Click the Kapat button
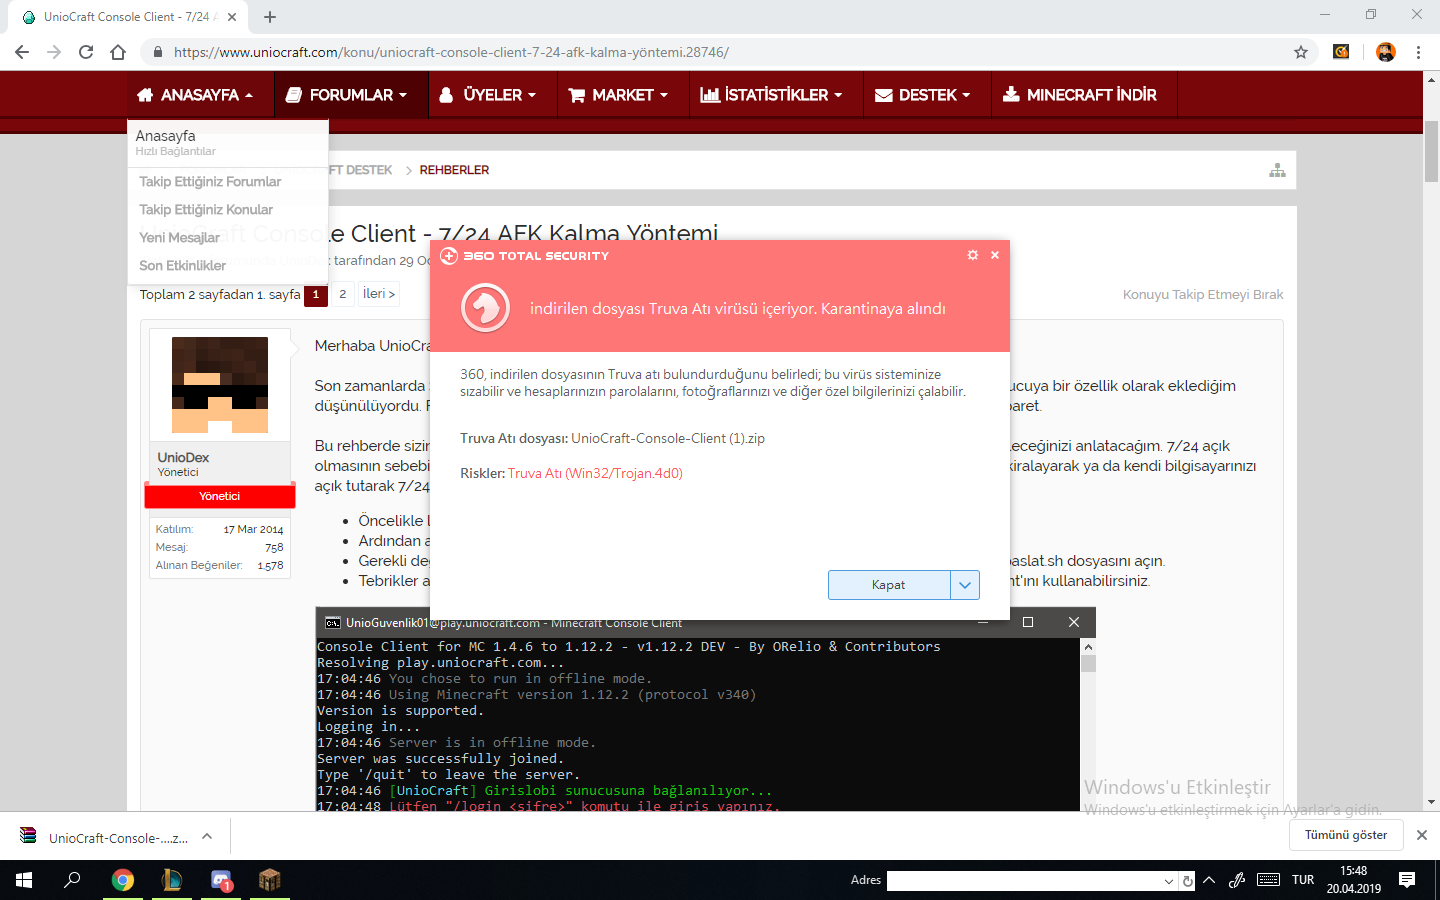The height and width of the screenshot is (900, 1440). coord(888,585)
